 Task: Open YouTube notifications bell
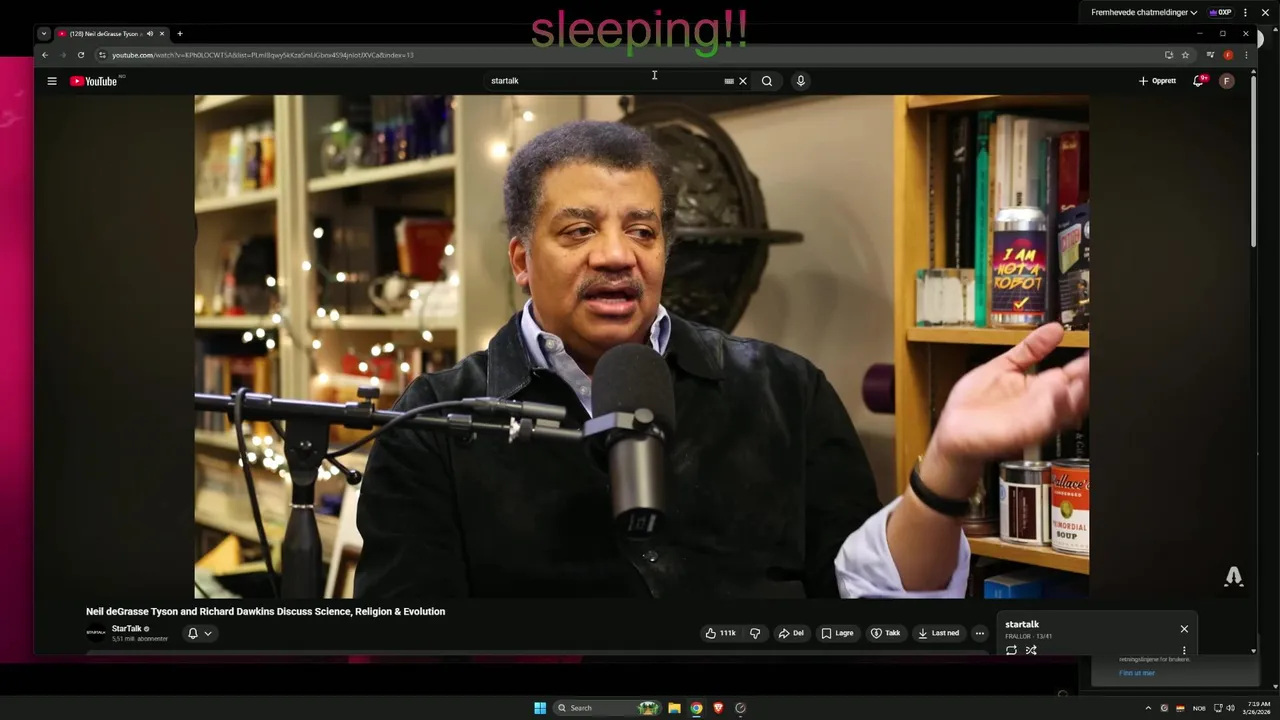point(1198,81)
